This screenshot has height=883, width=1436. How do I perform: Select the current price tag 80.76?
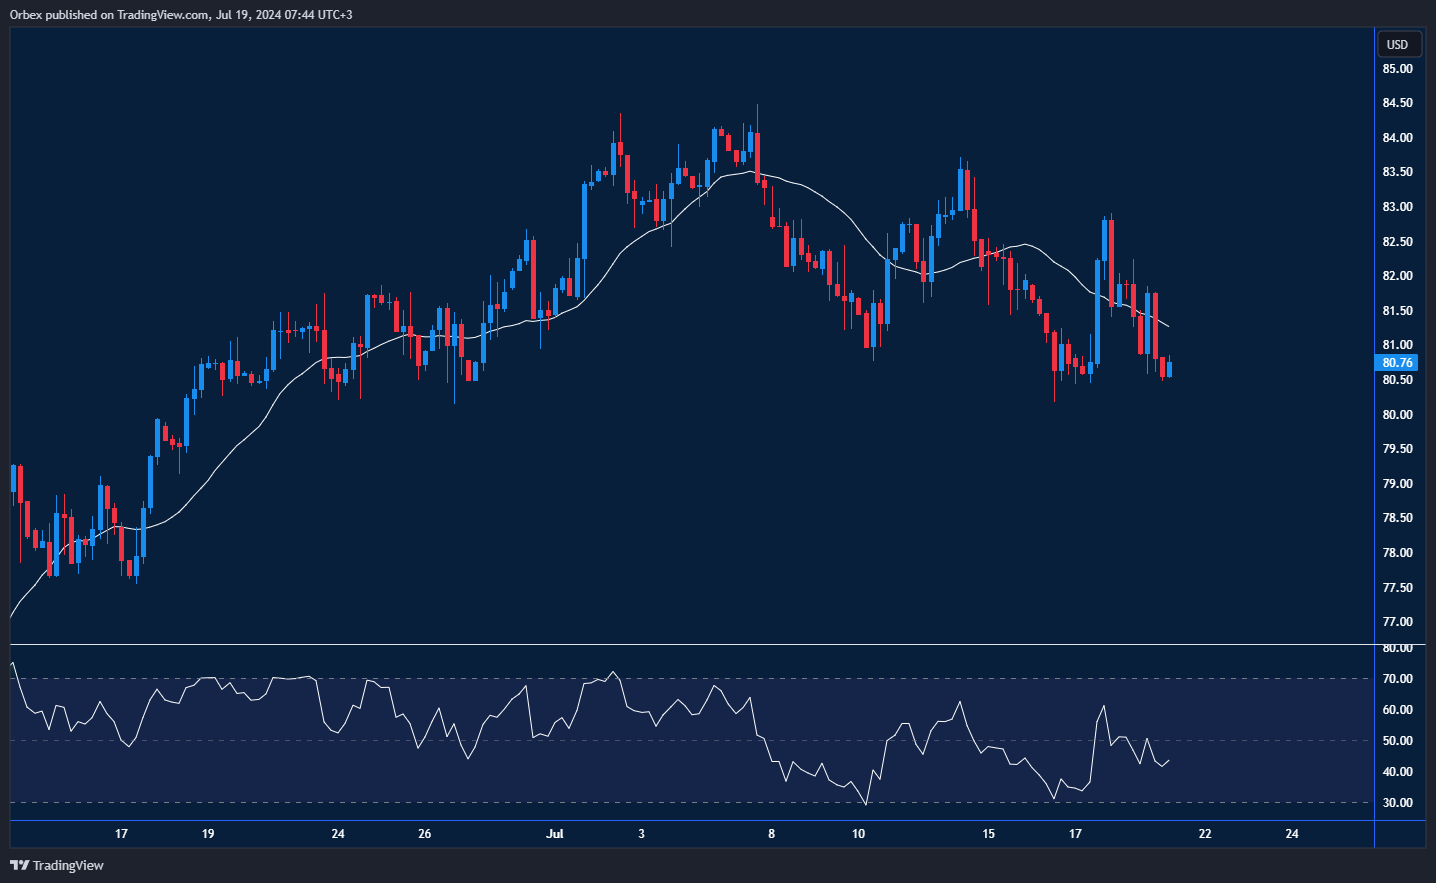tap(1397, 363)
